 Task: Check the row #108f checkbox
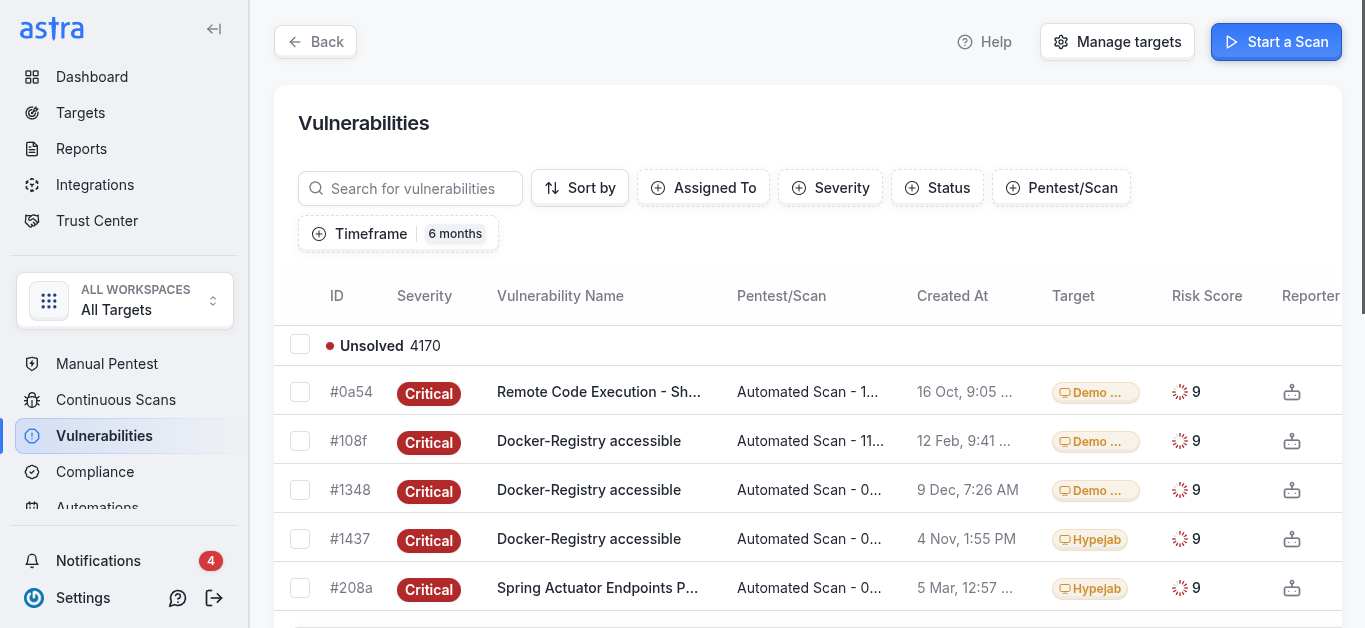click(x=300, y=441)
